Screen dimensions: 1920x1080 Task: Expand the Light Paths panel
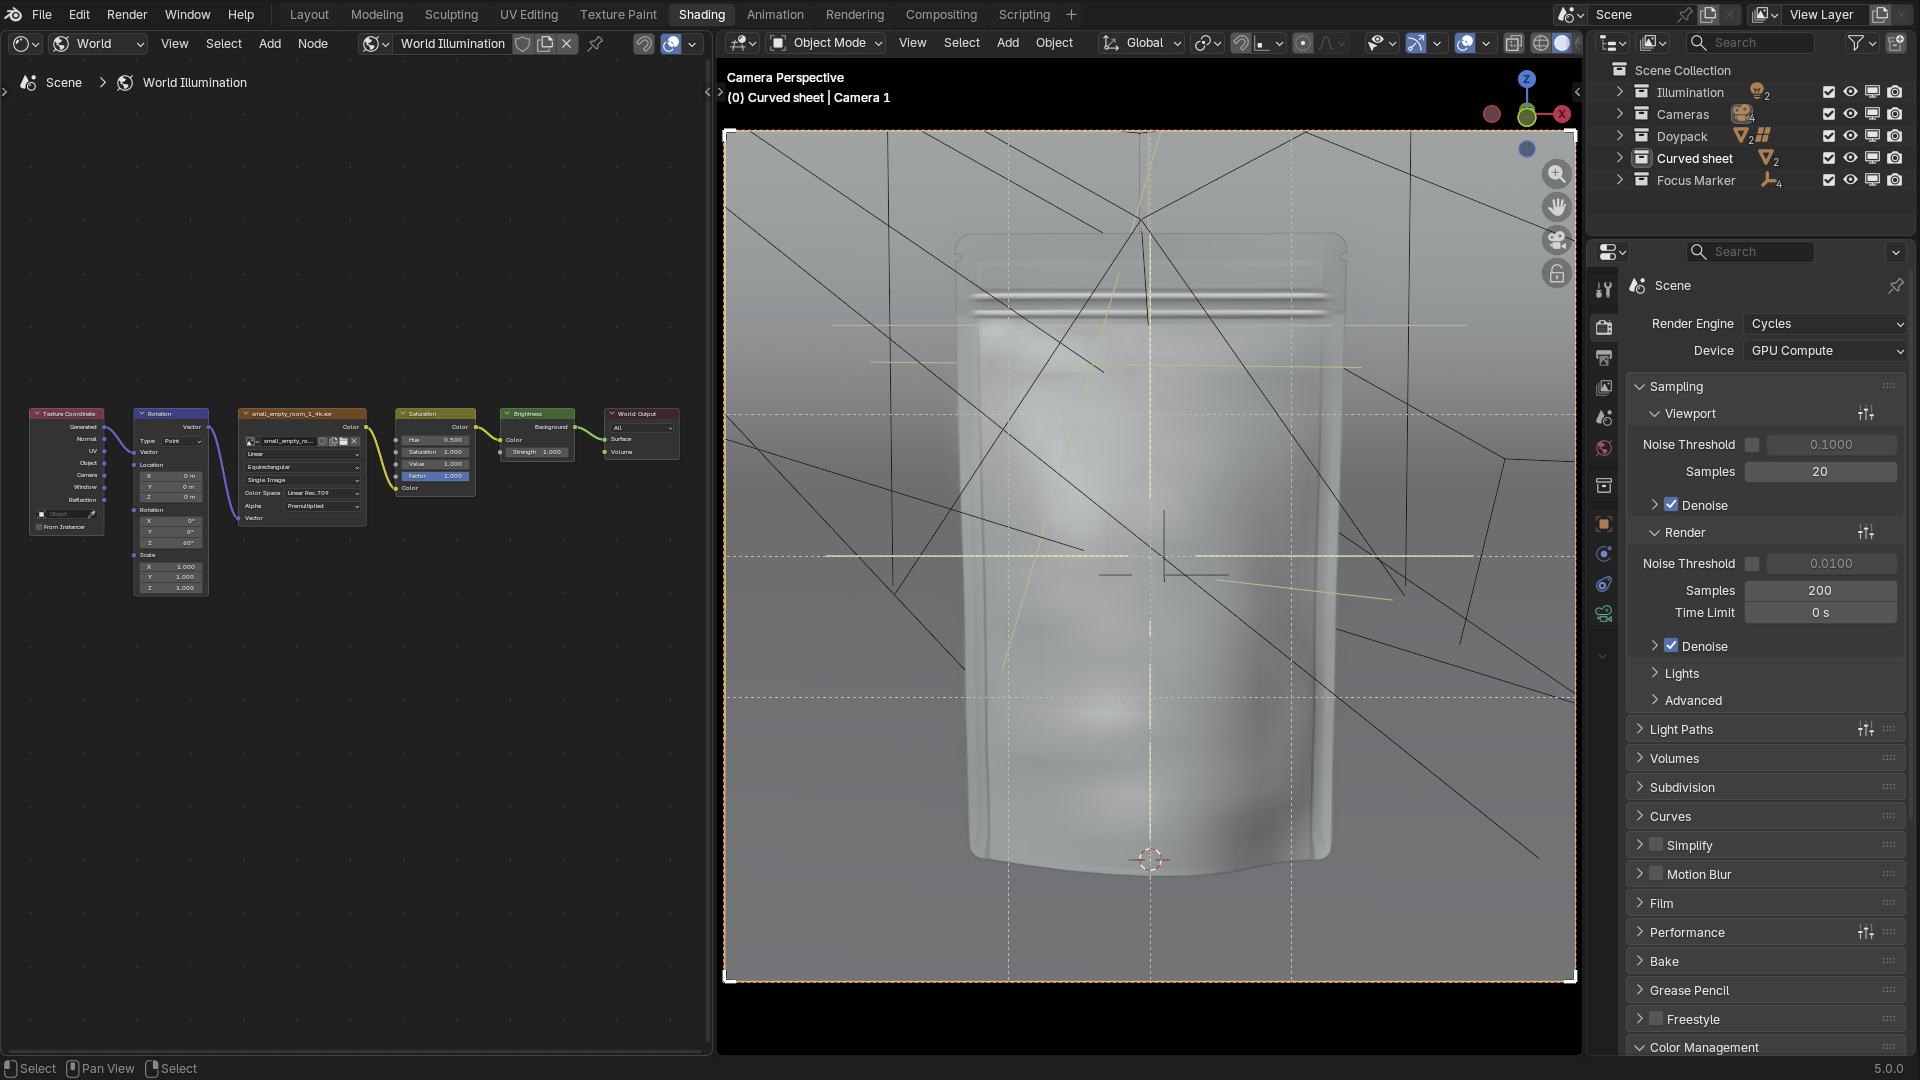point(1681,730)
